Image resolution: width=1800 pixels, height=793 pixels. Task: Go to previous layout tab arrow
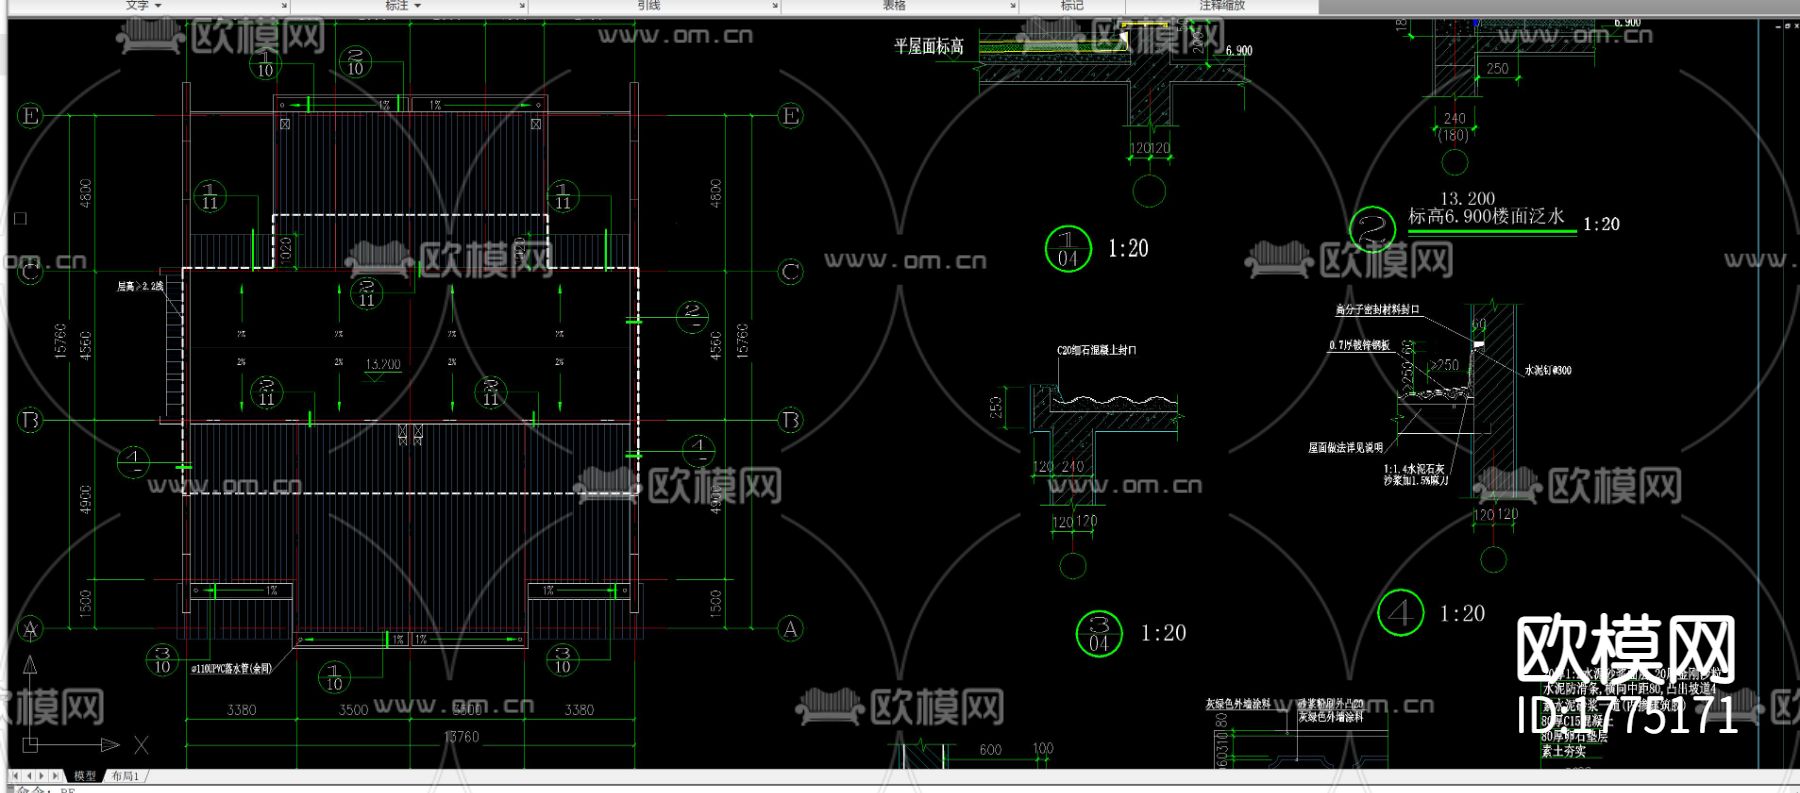(x=28, y=776)
